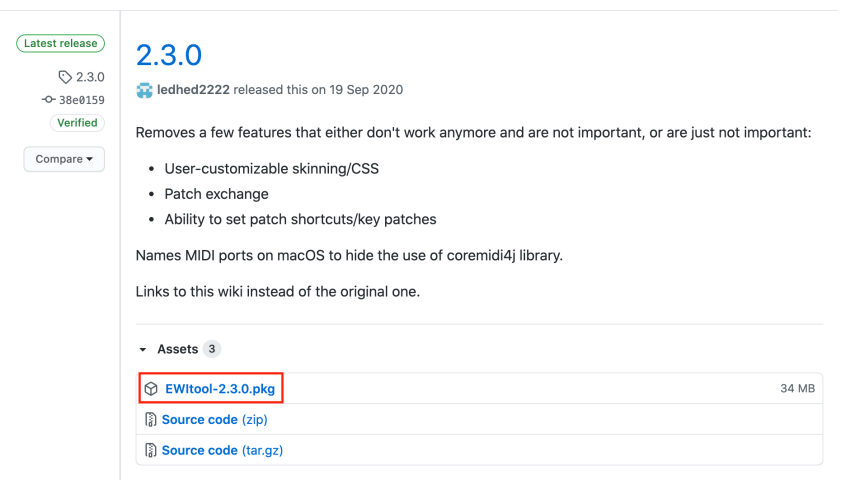Open the ledhed2222 user profile link

pos(194,90)
